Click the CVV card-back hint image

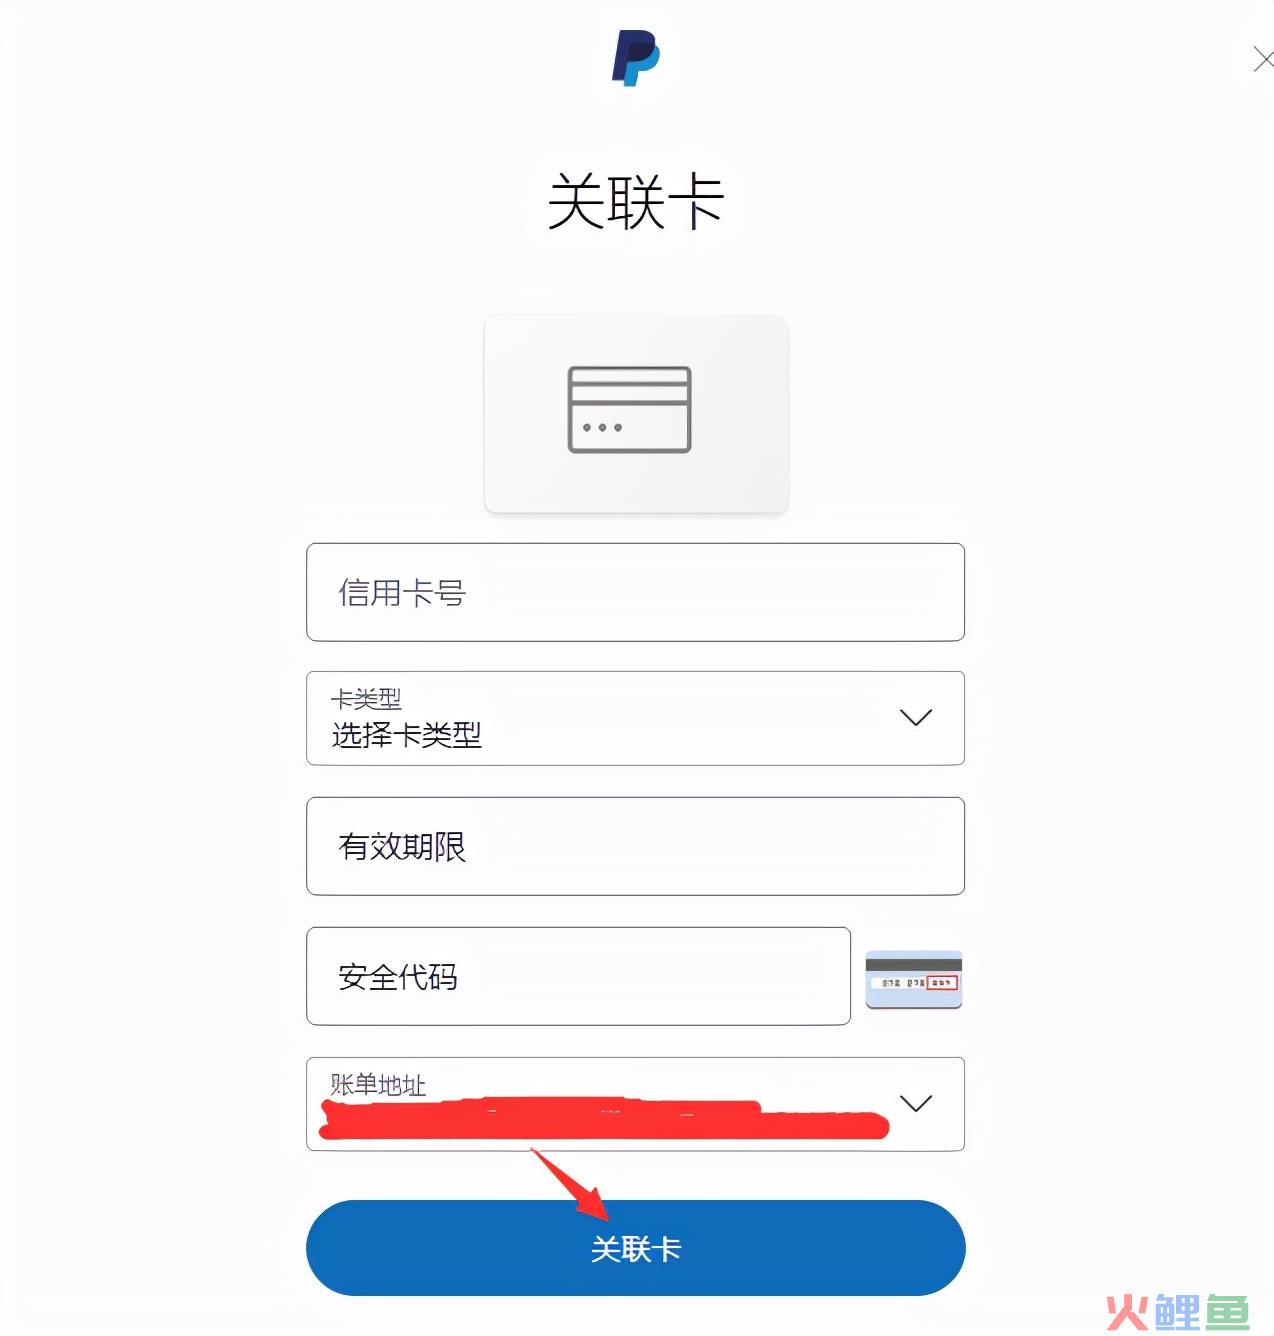(913, 979)
